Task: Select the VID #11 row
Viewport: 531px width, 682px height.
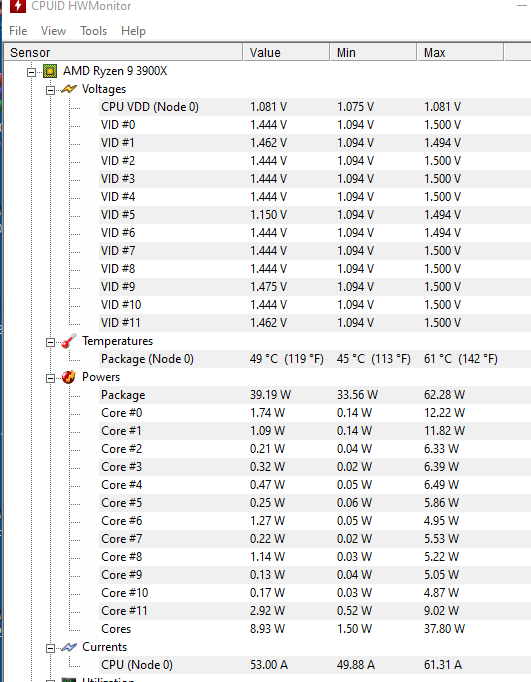Action: (x=315, y=323)
